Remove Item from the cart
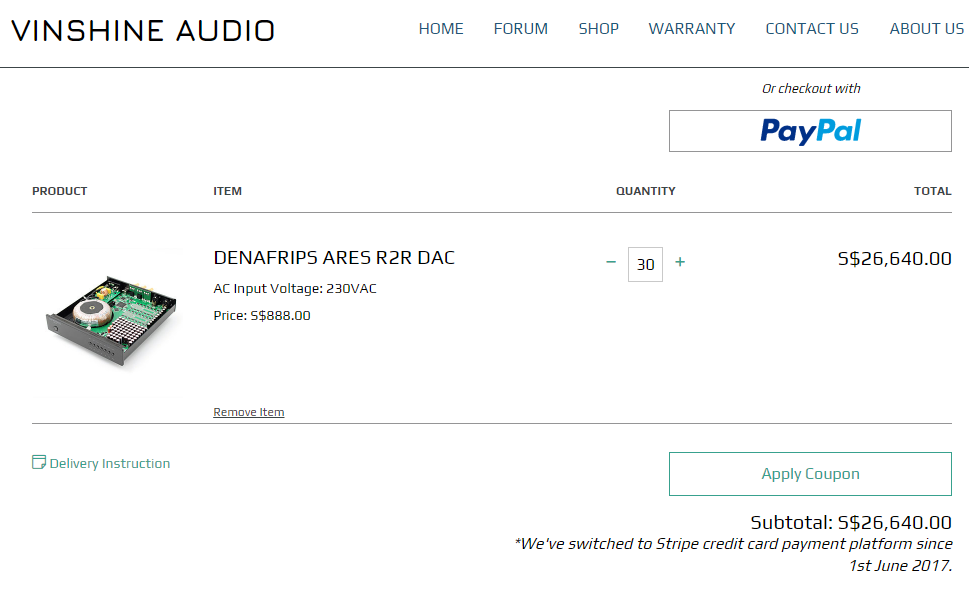Viewport: 969px width, 592px height. [248, 412]
